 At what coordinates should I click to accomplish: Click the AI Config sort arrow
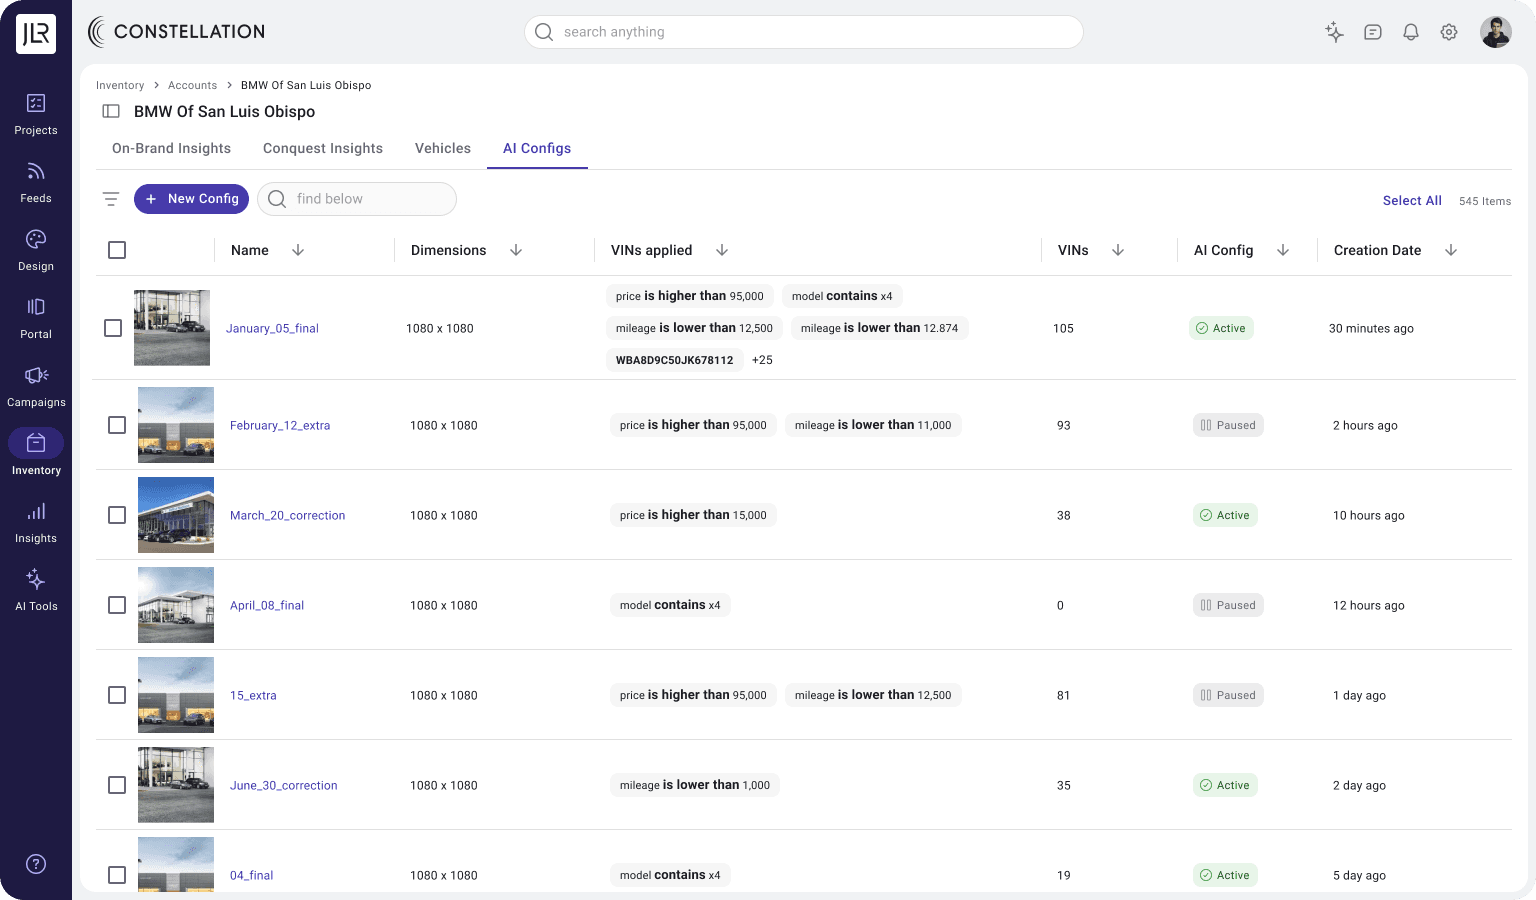(x=1283, y=250)
